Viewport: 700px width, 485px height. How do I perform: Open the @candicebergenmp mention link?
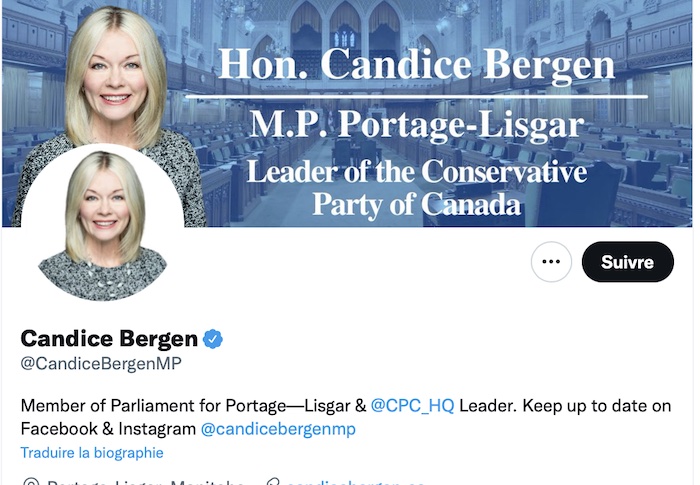[x=278, y=429]
